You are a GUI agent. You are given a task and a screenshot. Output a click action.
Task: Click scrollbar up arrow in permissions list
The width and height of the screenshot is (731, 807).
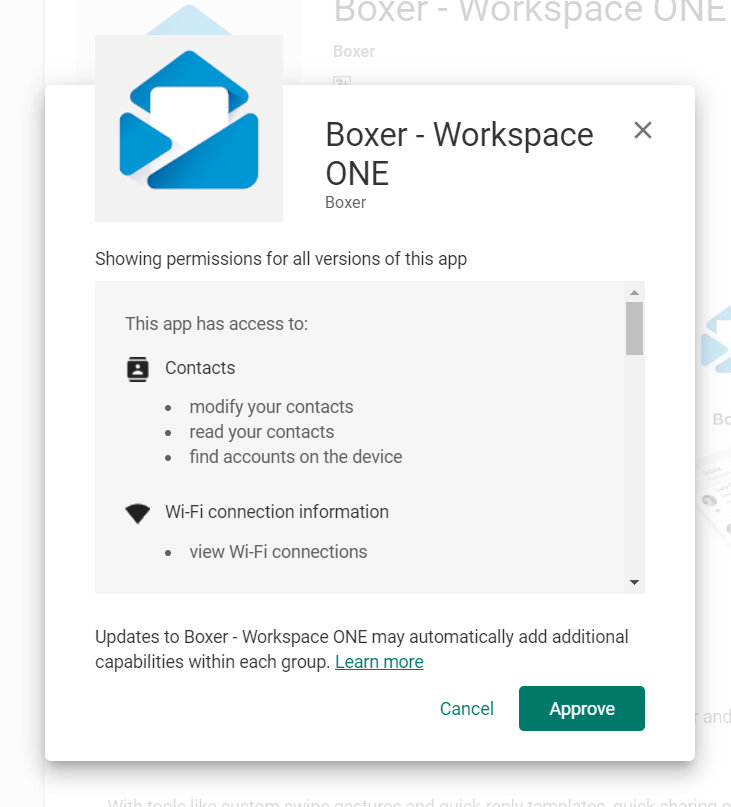pos(634,292)
